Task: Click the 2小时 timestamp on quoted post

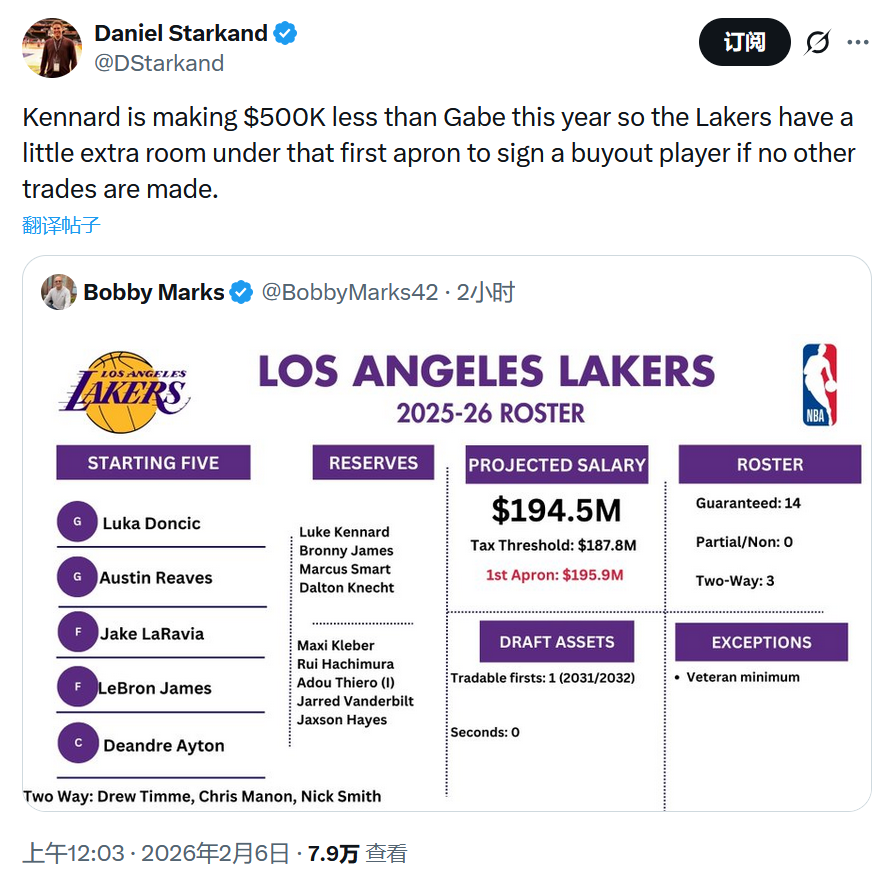Action: 486,292
